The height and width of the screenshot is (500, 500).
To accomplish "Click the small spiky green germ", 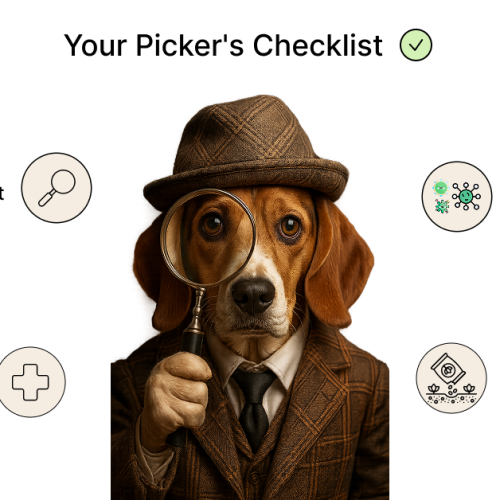I will pos(442,206).
